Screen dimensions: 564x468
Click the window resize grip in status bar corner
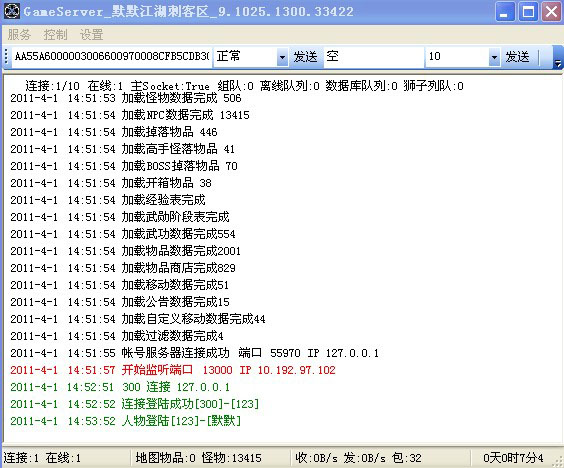coord(558,462)
